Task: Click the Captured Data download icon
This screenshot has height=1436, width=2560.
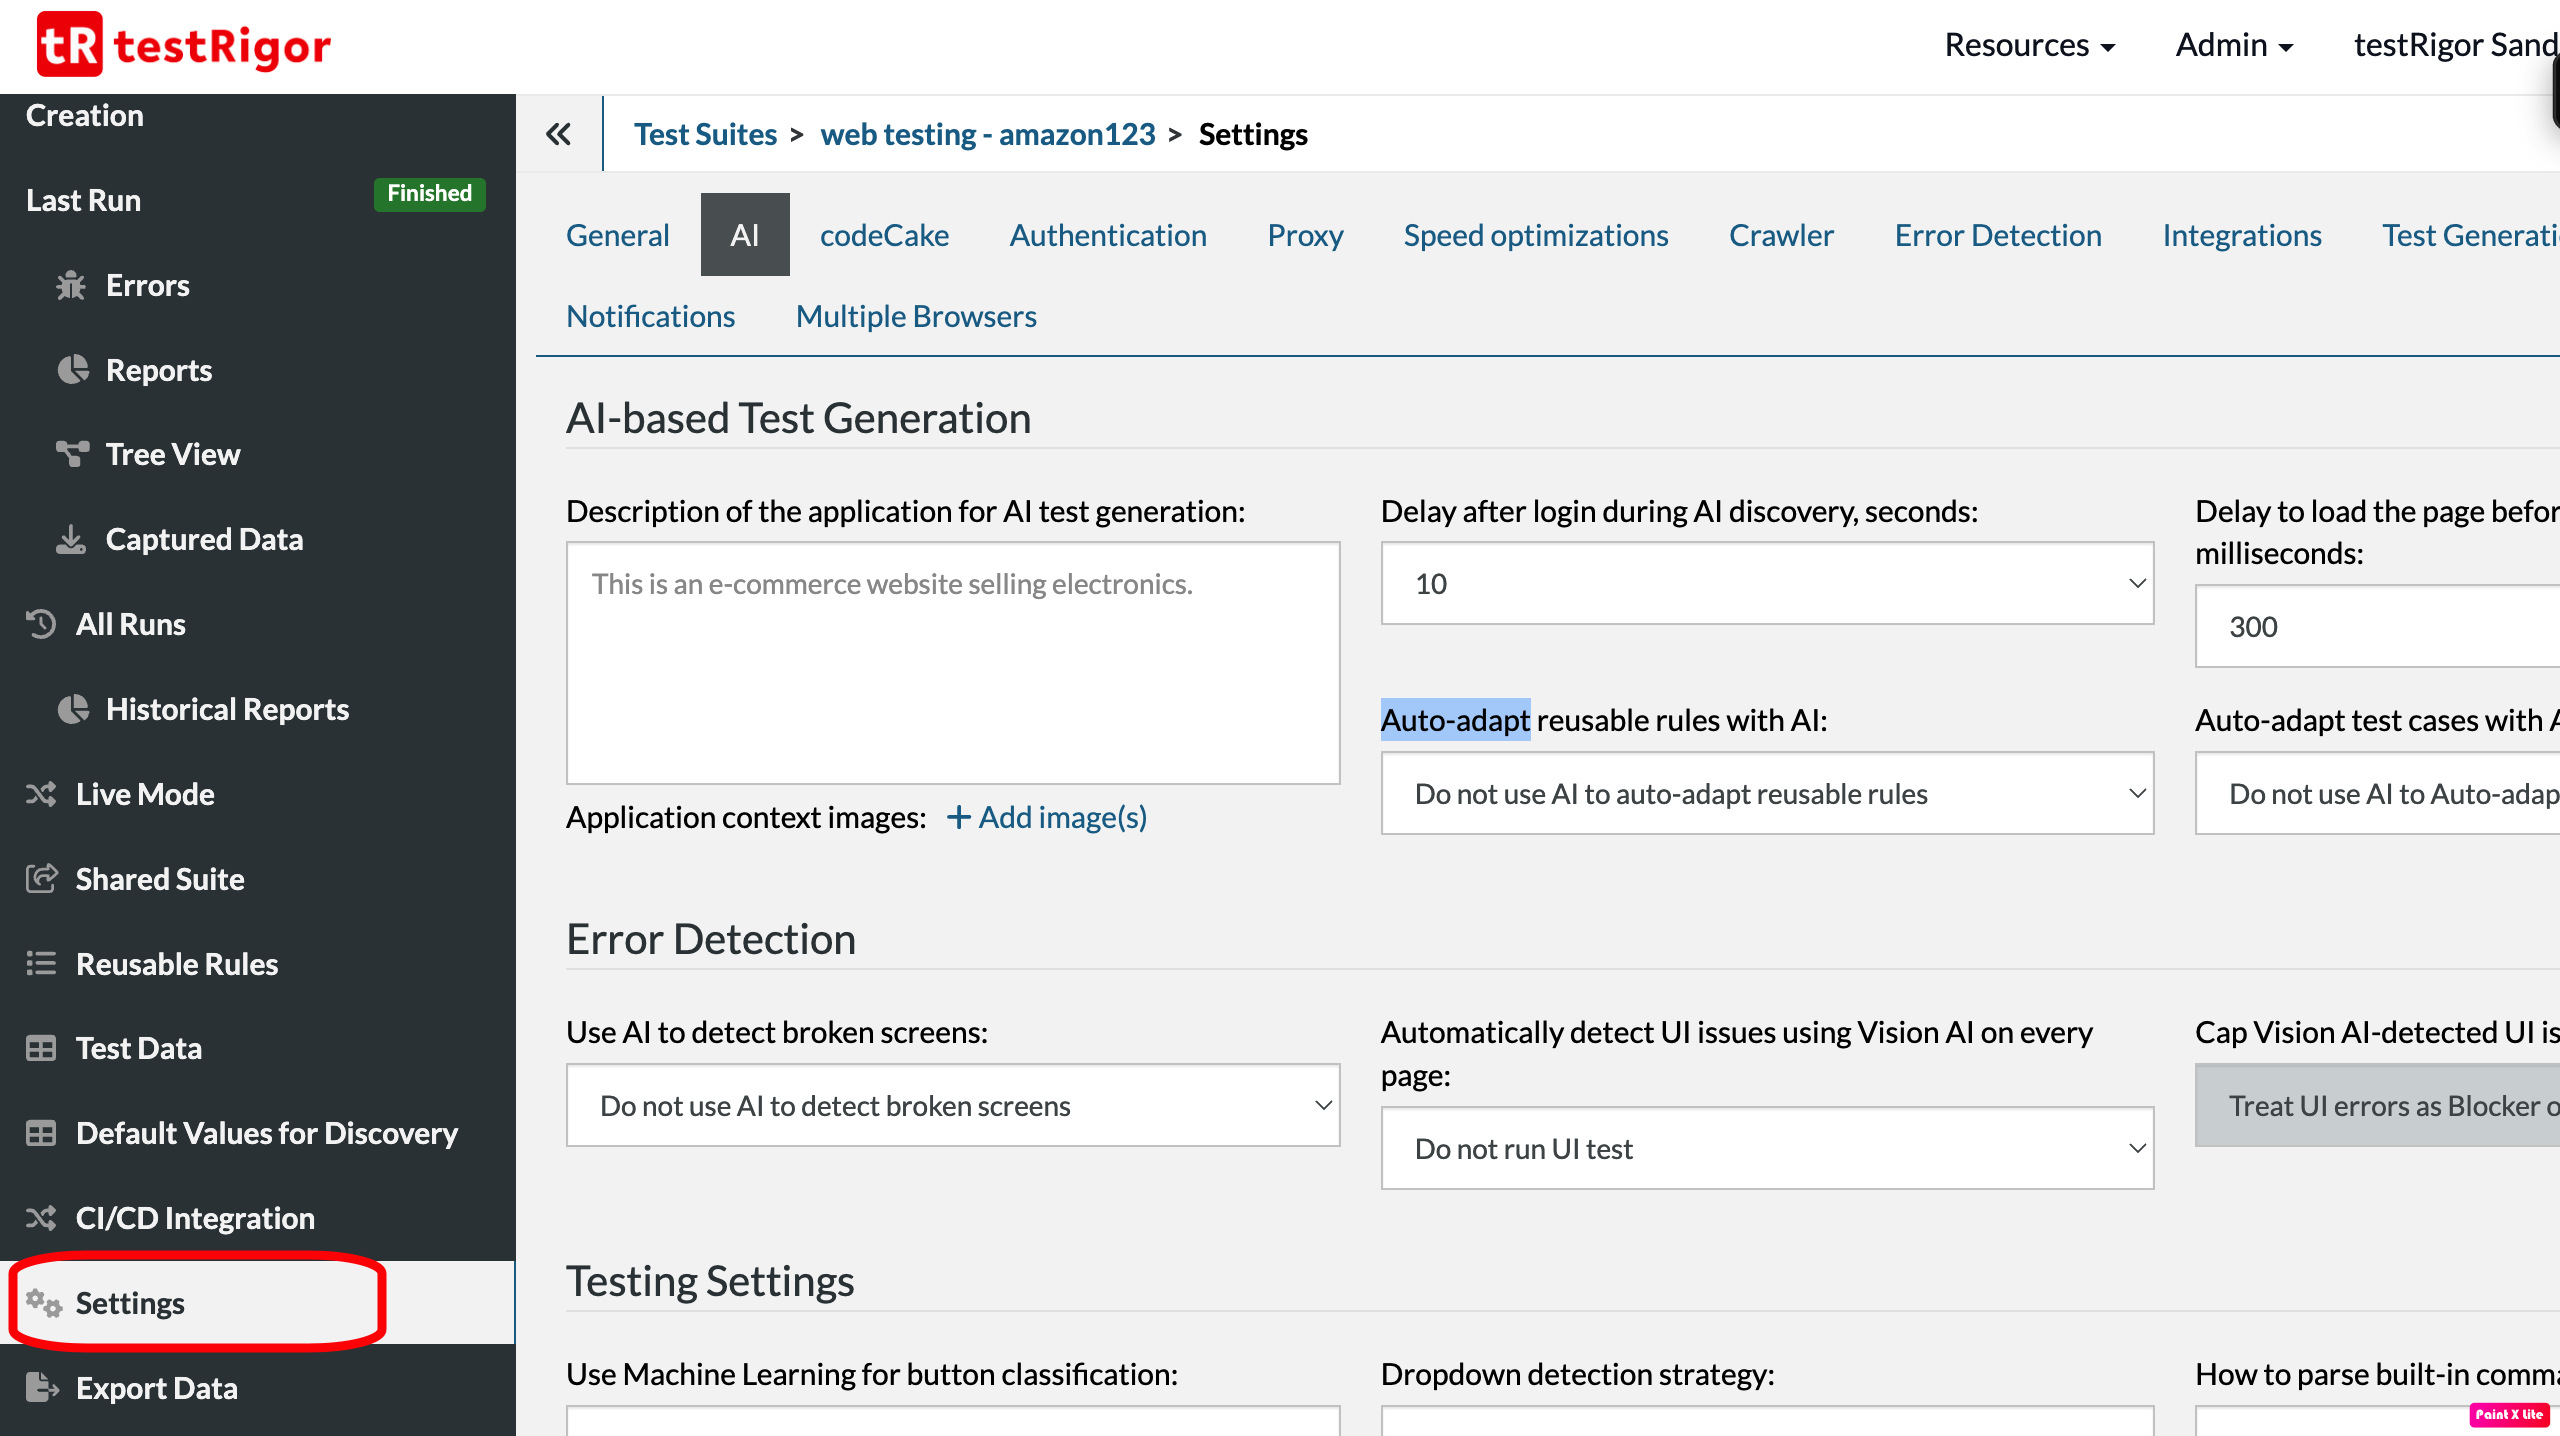Action: tap(71, 539)
